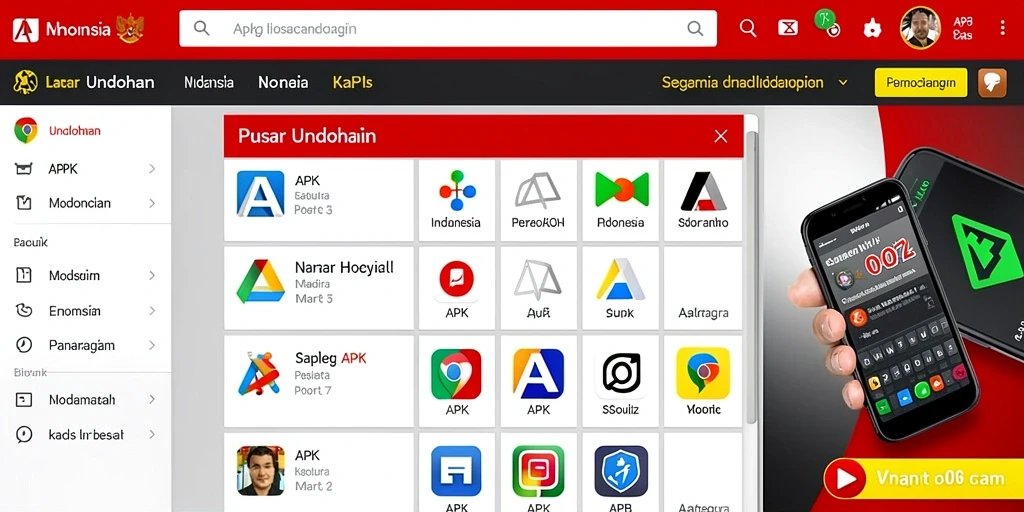
Task: Select the Noneia nav item
Action: [283, 83]
